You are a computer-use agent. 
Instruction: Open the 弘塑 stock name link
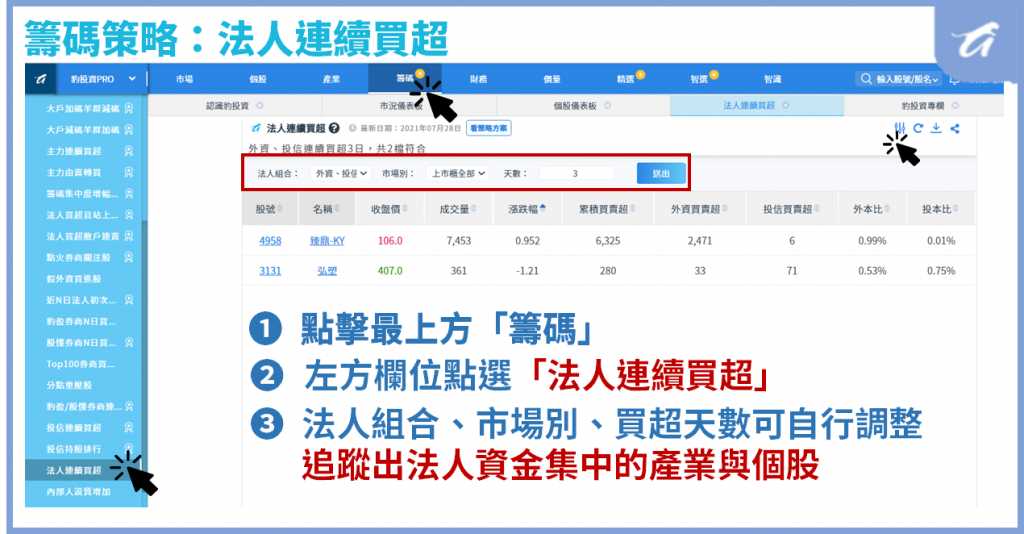coord(327,271)
